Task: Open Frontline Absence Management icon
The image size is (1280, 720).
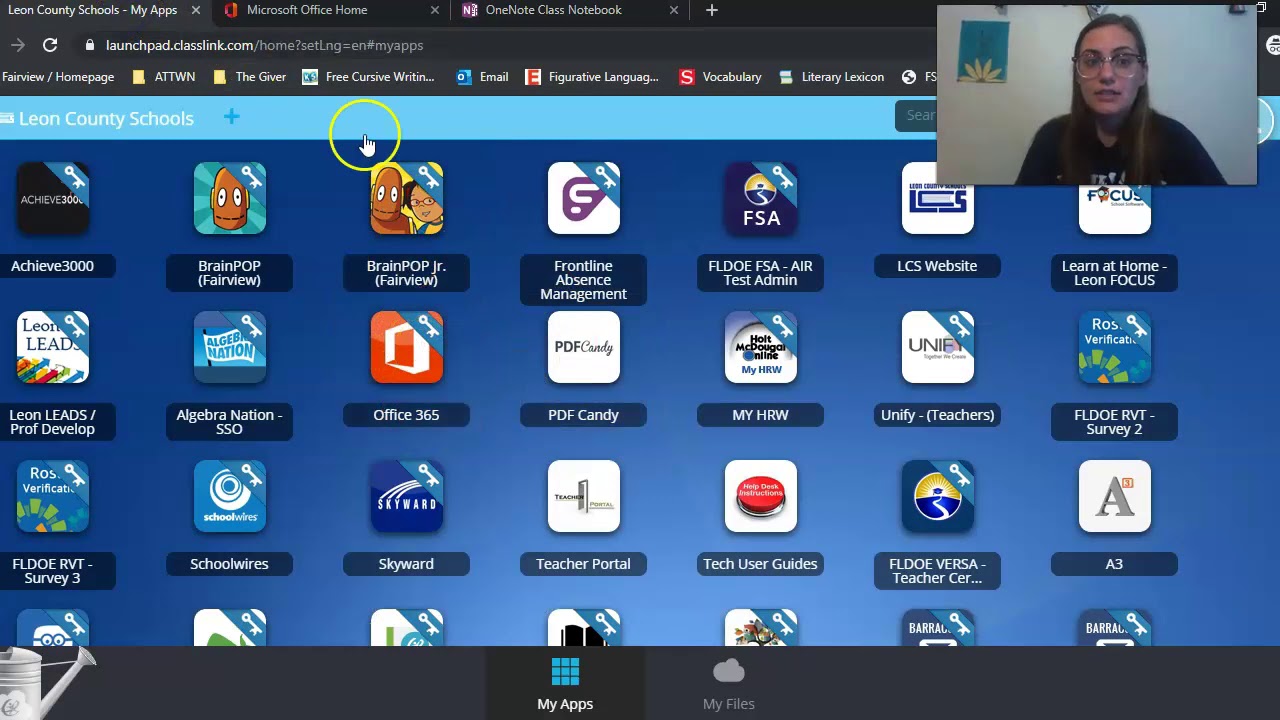Action: pos(583,198)
